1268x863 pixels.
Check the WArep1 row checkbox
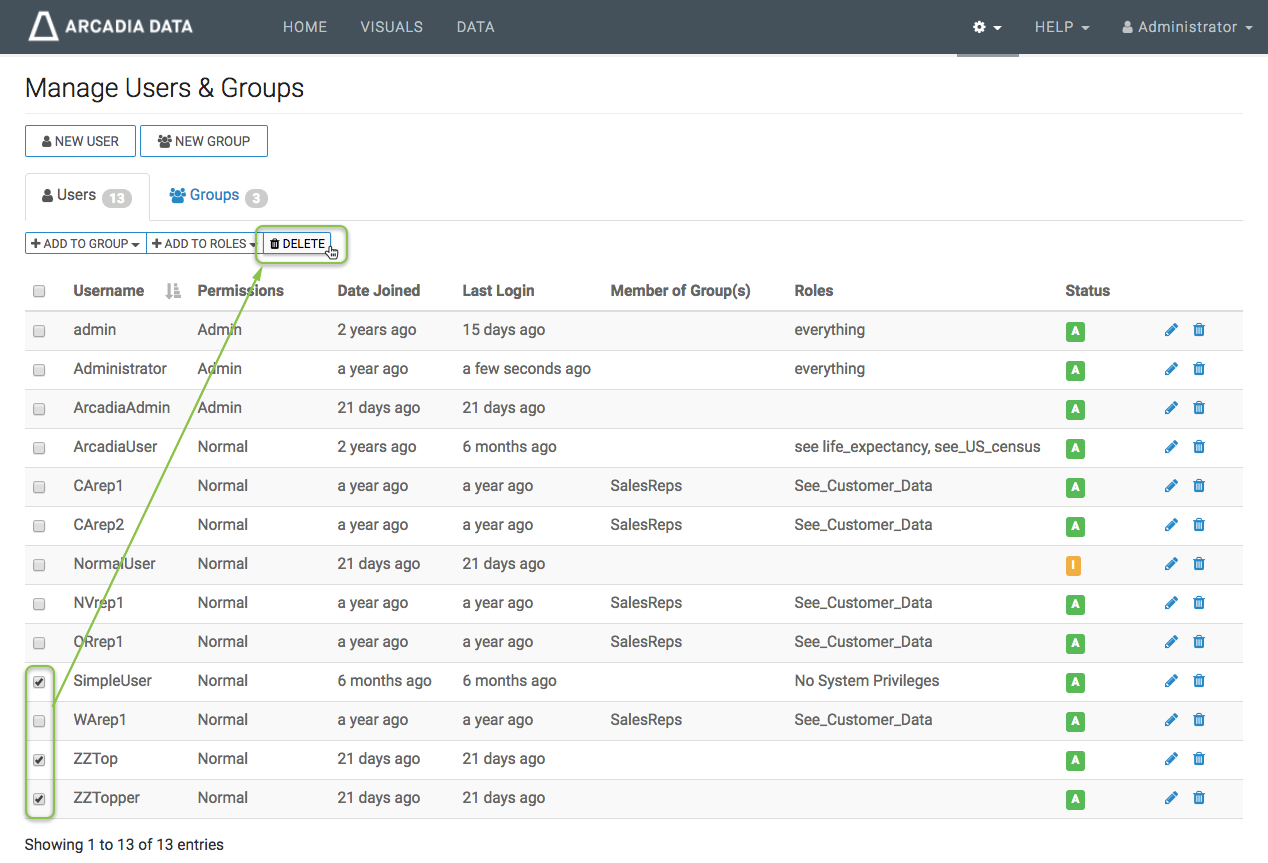click(39, 721)
